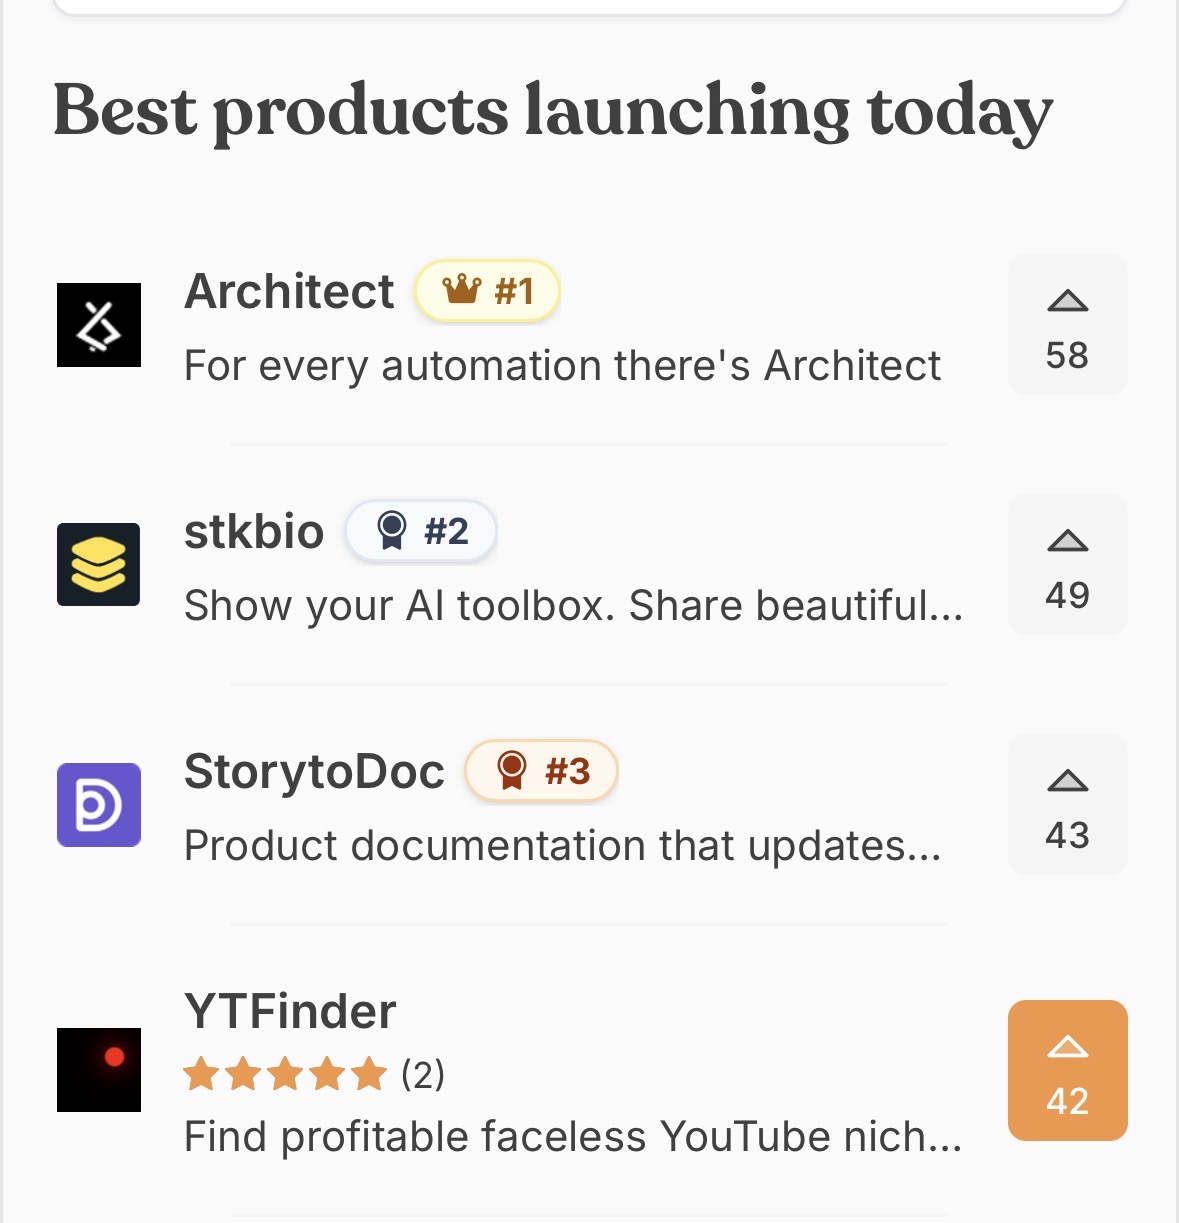This screenshot has width=1179, height=1223.
Task: Remove upvote from YTFinder (42)
Action: pos(1067,1070)
